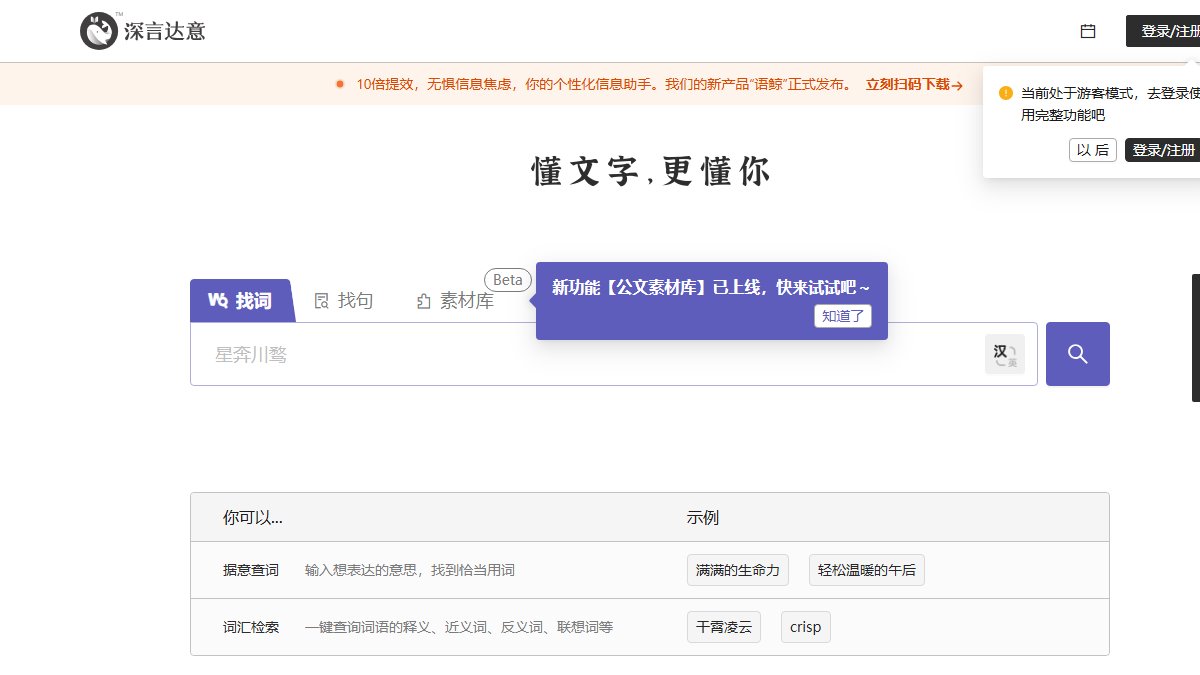Click the 找句 tab document icon

coord(322,301)
